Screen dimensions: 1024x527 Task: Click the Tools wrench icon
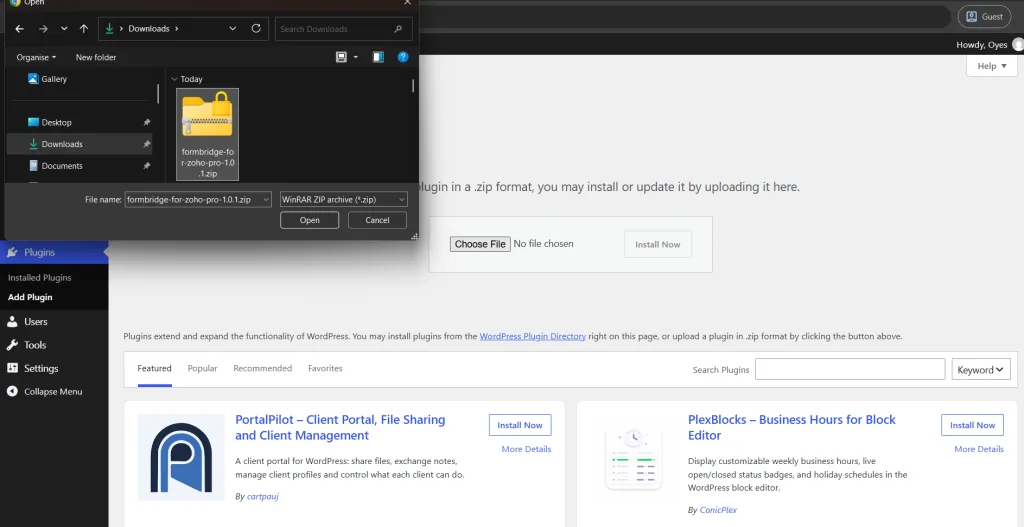[12, 345]
